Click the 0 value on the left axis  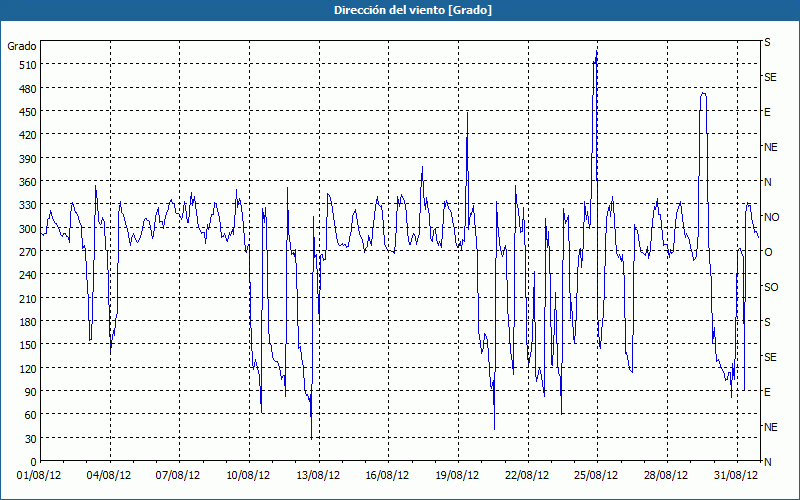click(x=33, y=462)
